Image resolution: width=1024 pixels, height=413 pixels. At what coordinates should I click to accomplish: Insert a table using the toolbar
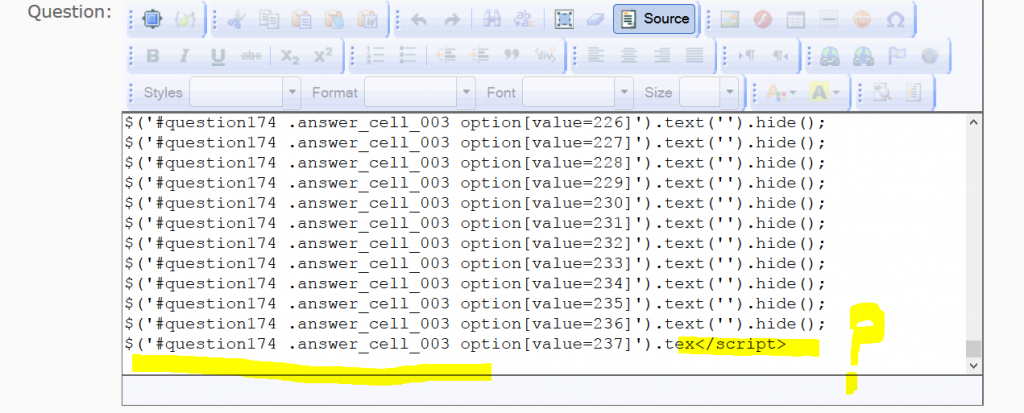pos(794,19)
